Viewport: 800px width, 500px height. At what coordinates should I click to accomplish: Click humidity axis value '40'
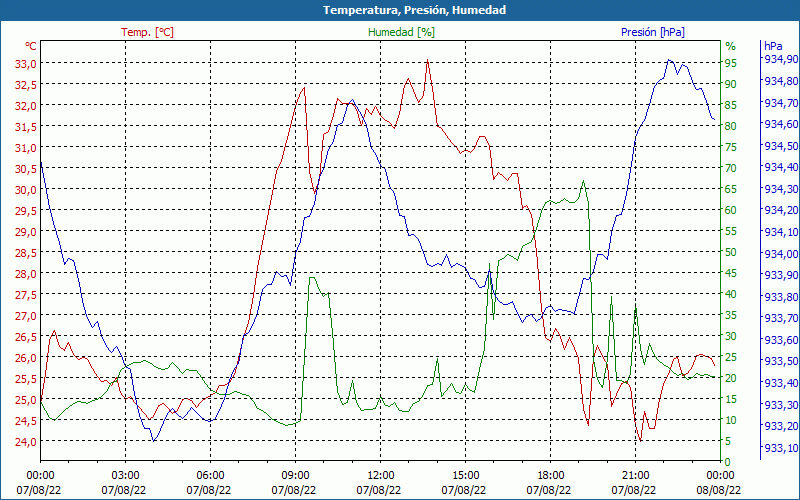click(731, 294)
